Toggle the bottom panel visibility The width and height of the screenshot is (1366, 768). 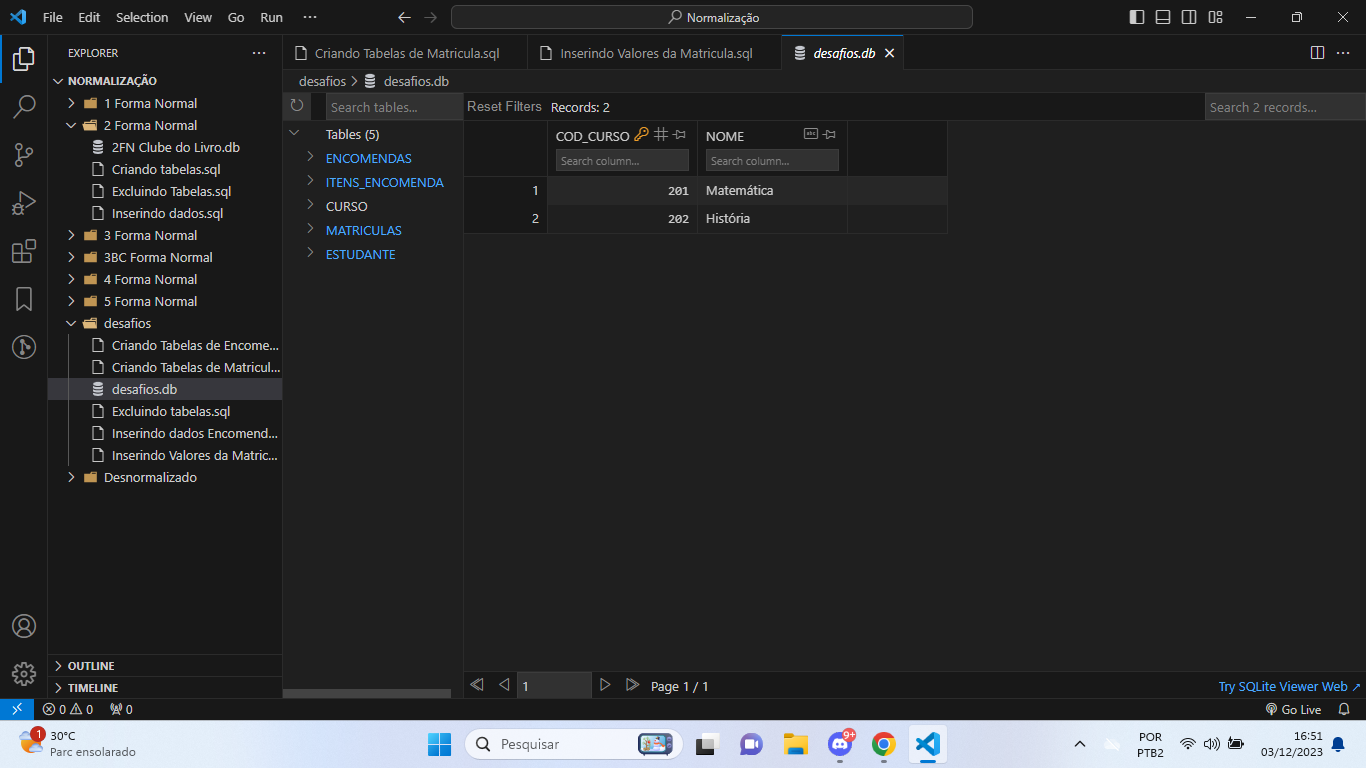[1163, 17]
